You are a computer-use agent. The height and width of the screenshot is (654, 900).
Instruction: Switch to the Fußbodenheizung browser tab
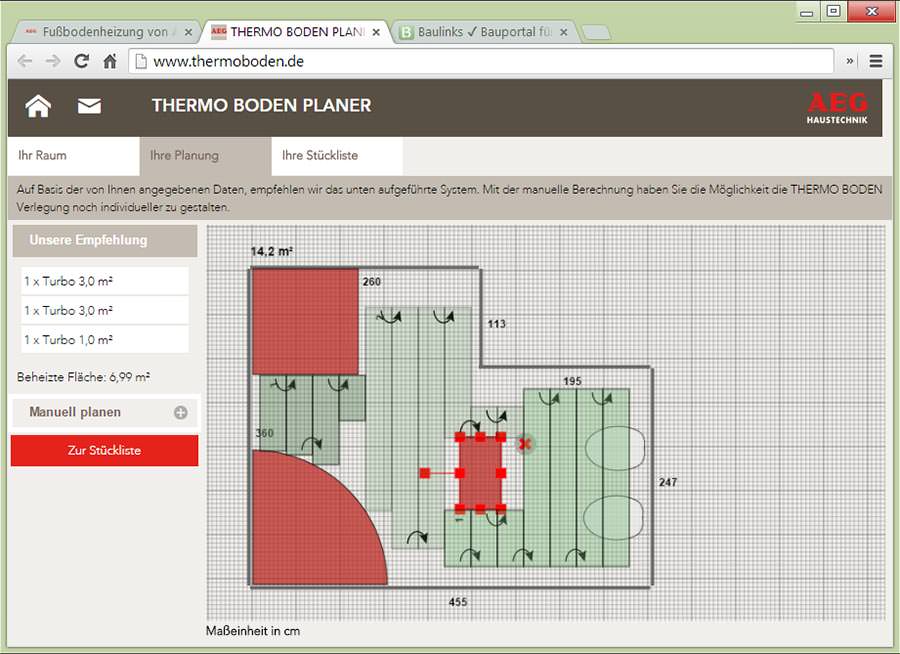coord(106,32)
